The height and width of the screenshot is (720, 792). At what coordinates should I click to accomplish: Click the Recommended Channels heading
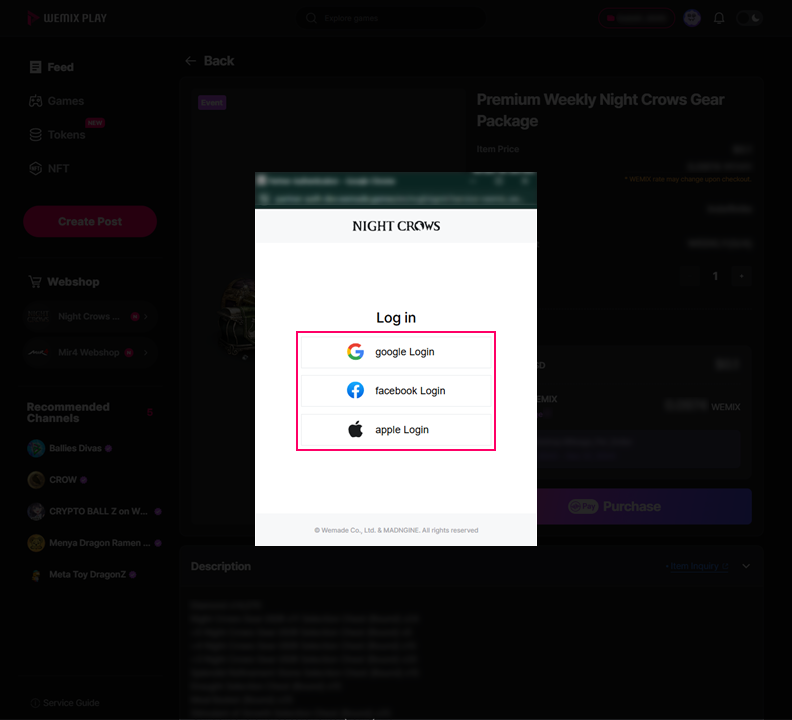pyautogui.click(x=68, y=412)
